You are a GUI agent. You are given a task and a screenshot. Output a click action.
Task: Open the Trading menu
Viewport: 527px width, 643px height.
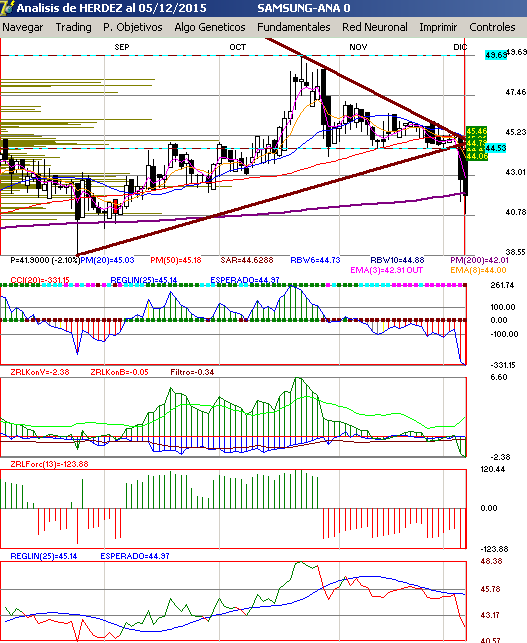click(73, 27)
